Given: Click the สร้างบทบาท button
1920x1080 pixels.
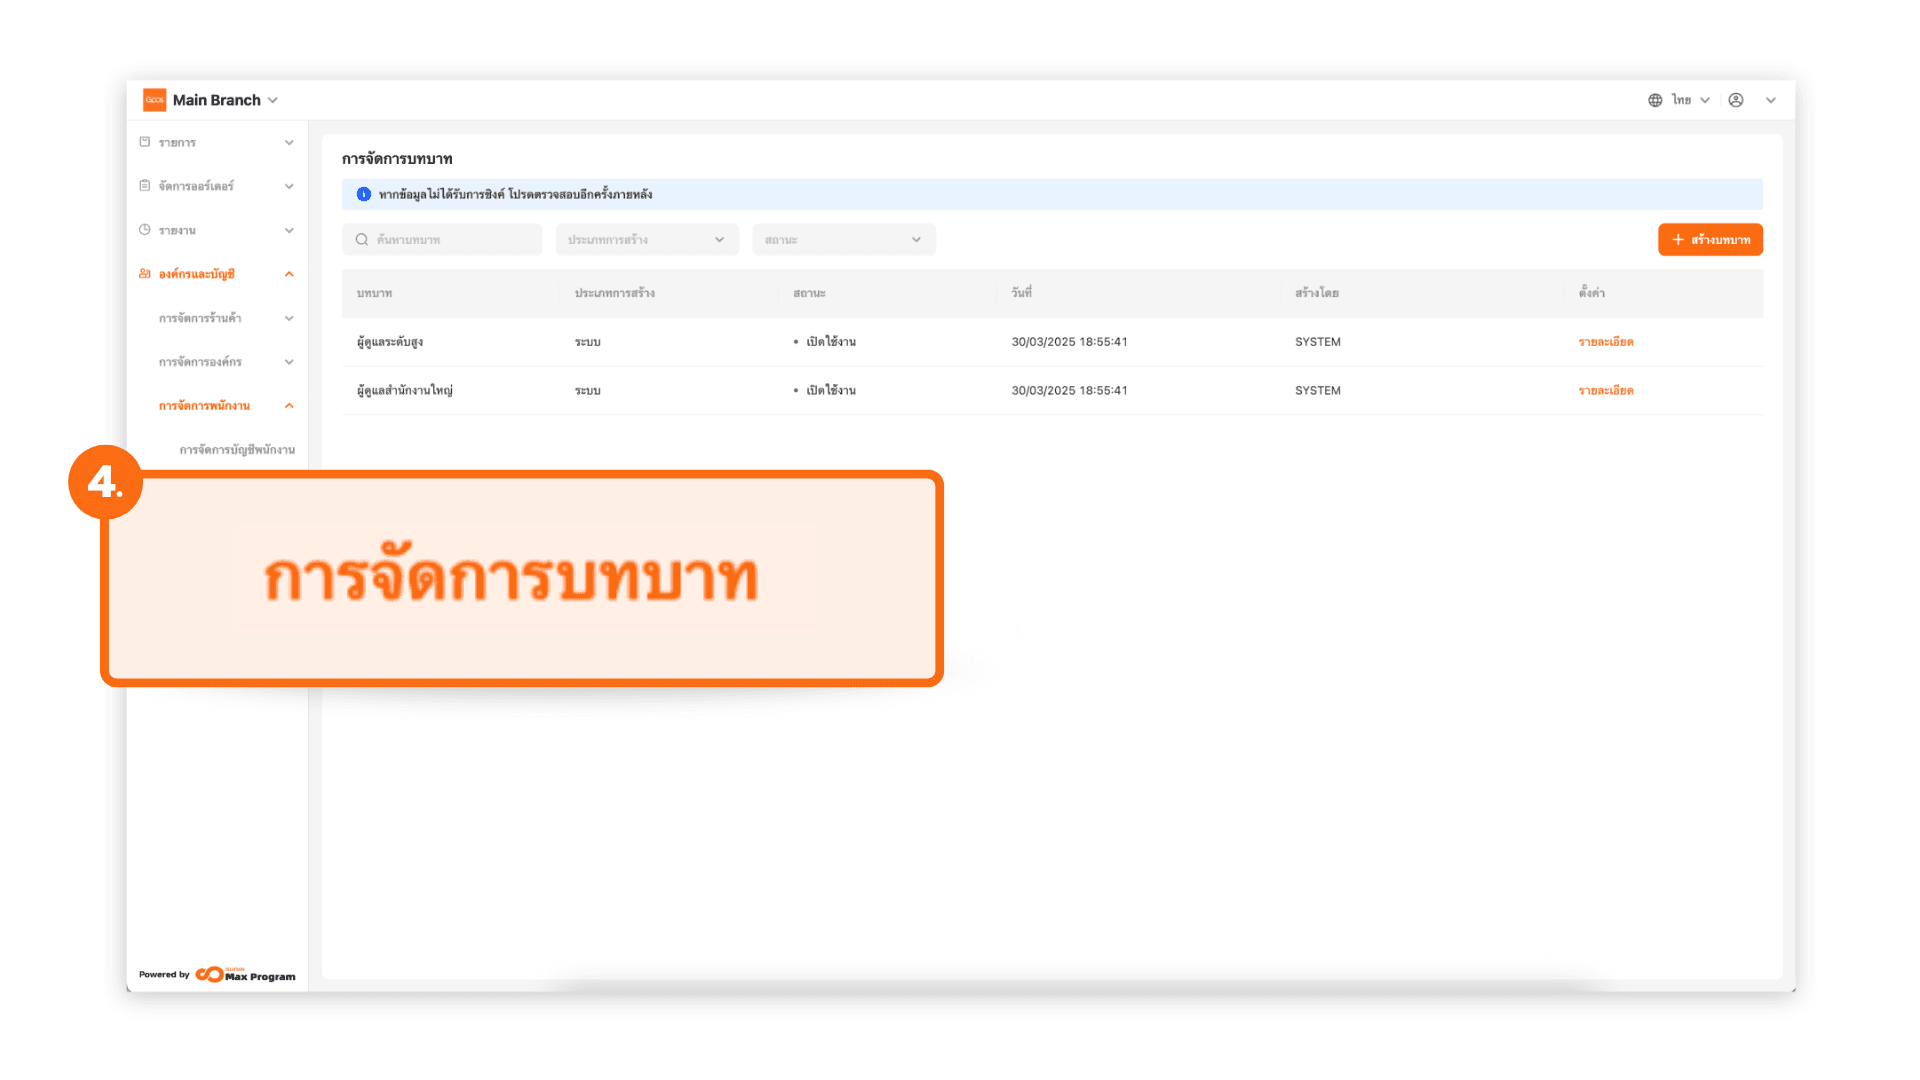Looking at the screenshot, I should 1710,240.
